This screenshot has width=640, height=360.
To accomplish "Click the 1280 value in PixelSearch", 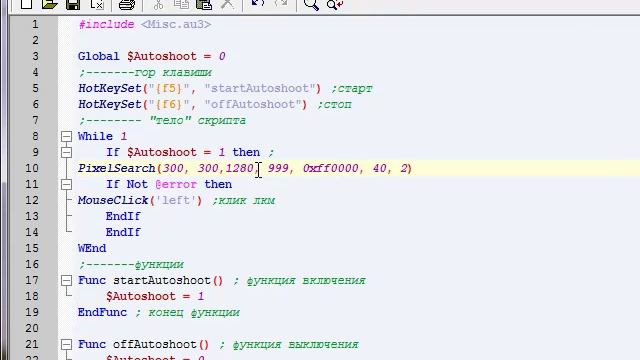I will [x=239, y=168].
